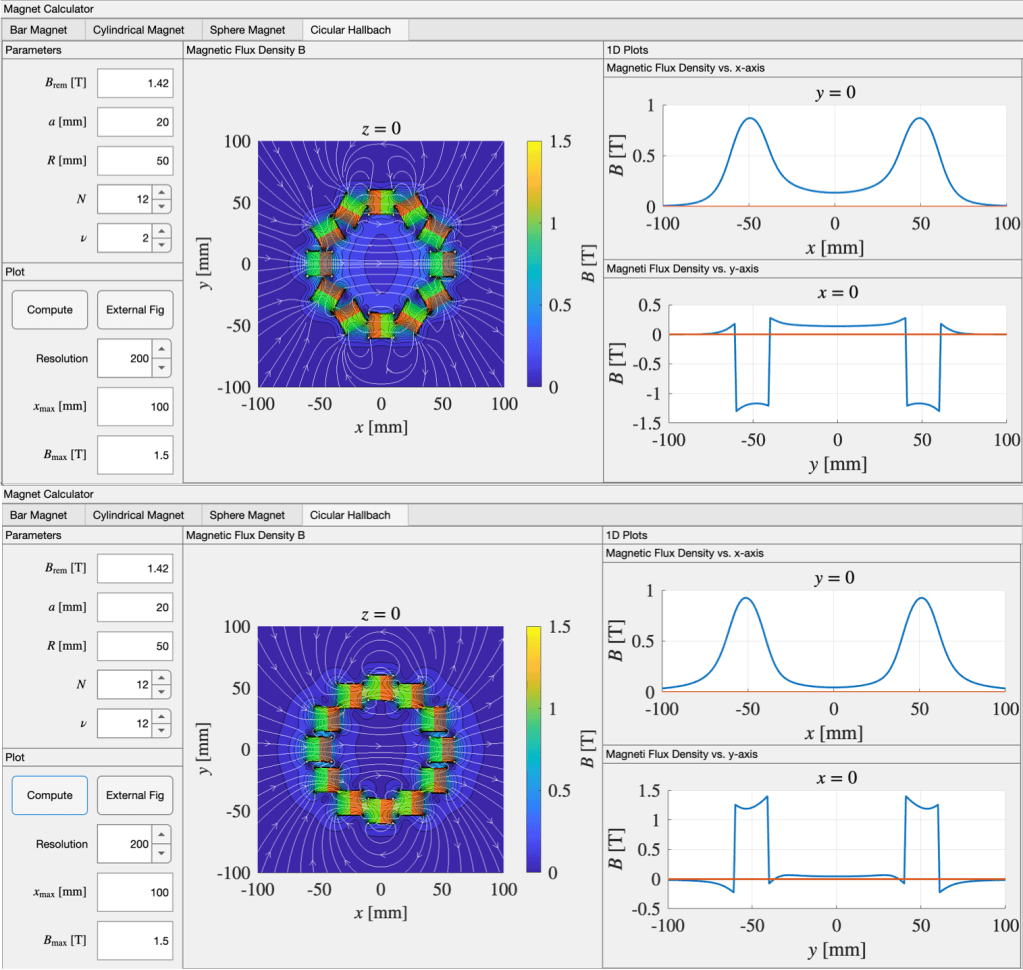Open Cylindrical Magnet tab in lower window

tap(138, 515)
